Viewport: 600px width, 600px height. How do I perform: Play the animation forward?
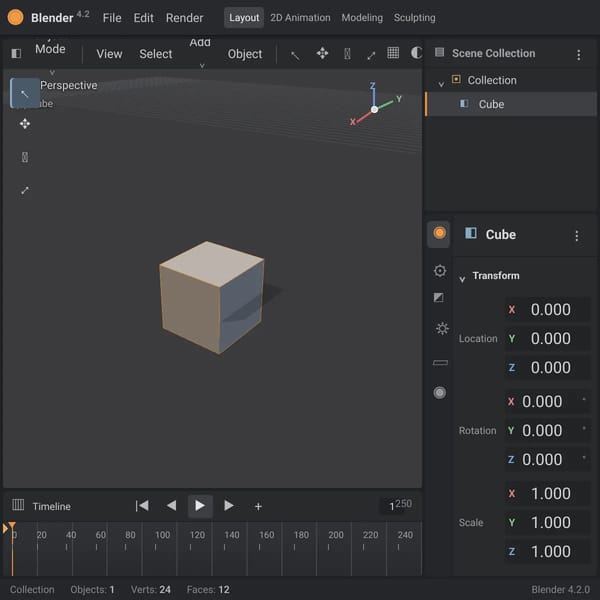(x=200, y=506)
